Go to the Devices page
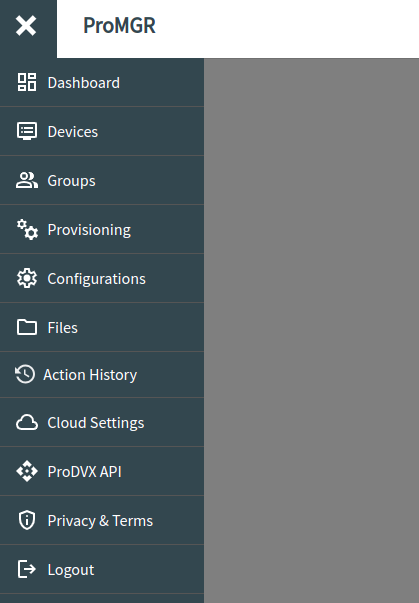 pyautogui.click(x=102, y=131)
